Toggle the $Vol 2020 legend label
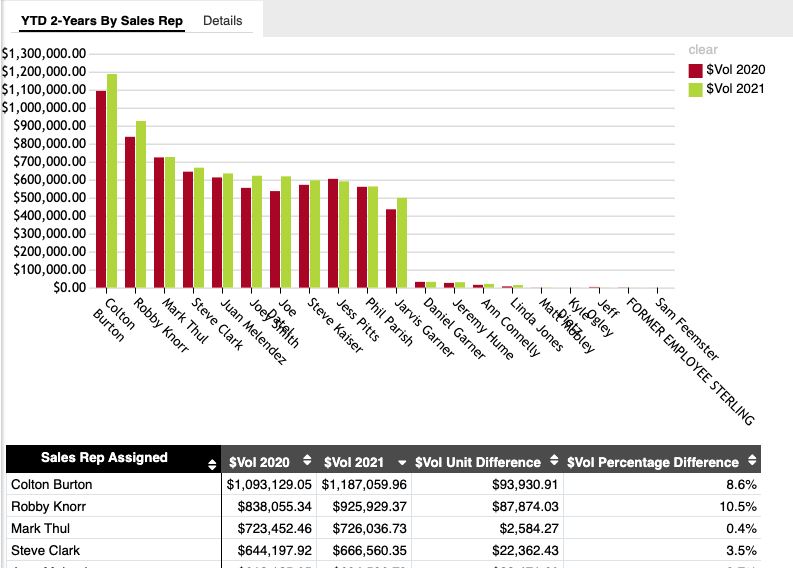 735,70
